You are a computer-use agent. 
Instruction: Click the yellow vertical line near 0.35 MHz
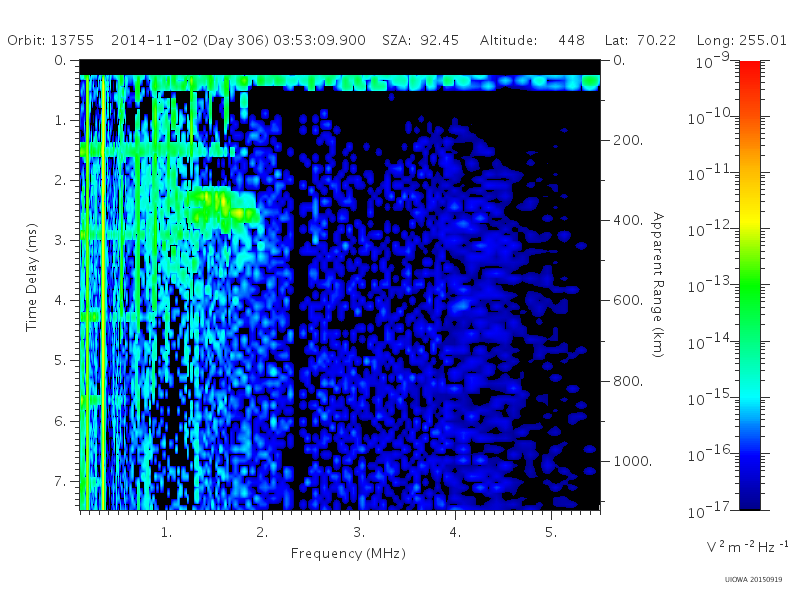click(x=104, y=292)
